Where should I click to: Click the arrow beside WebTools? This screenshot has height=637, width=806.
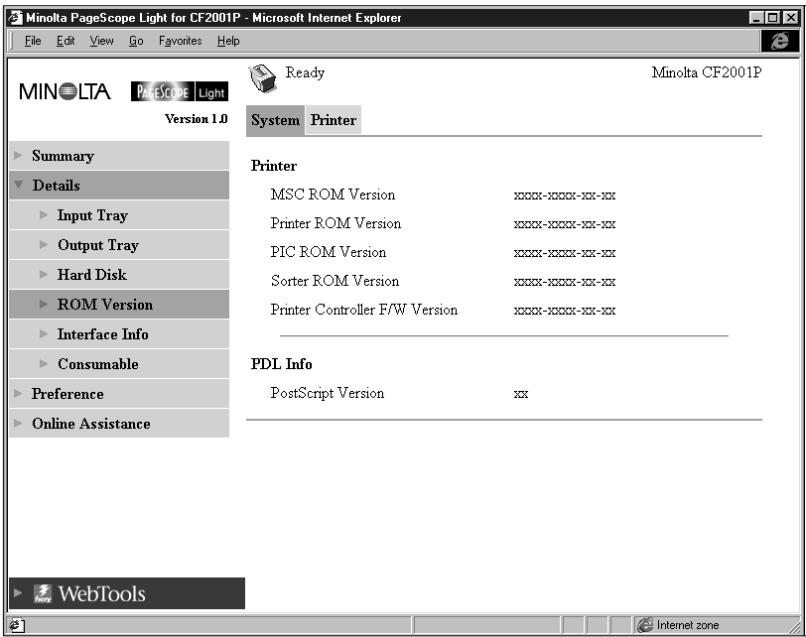(x=18, y=593)
